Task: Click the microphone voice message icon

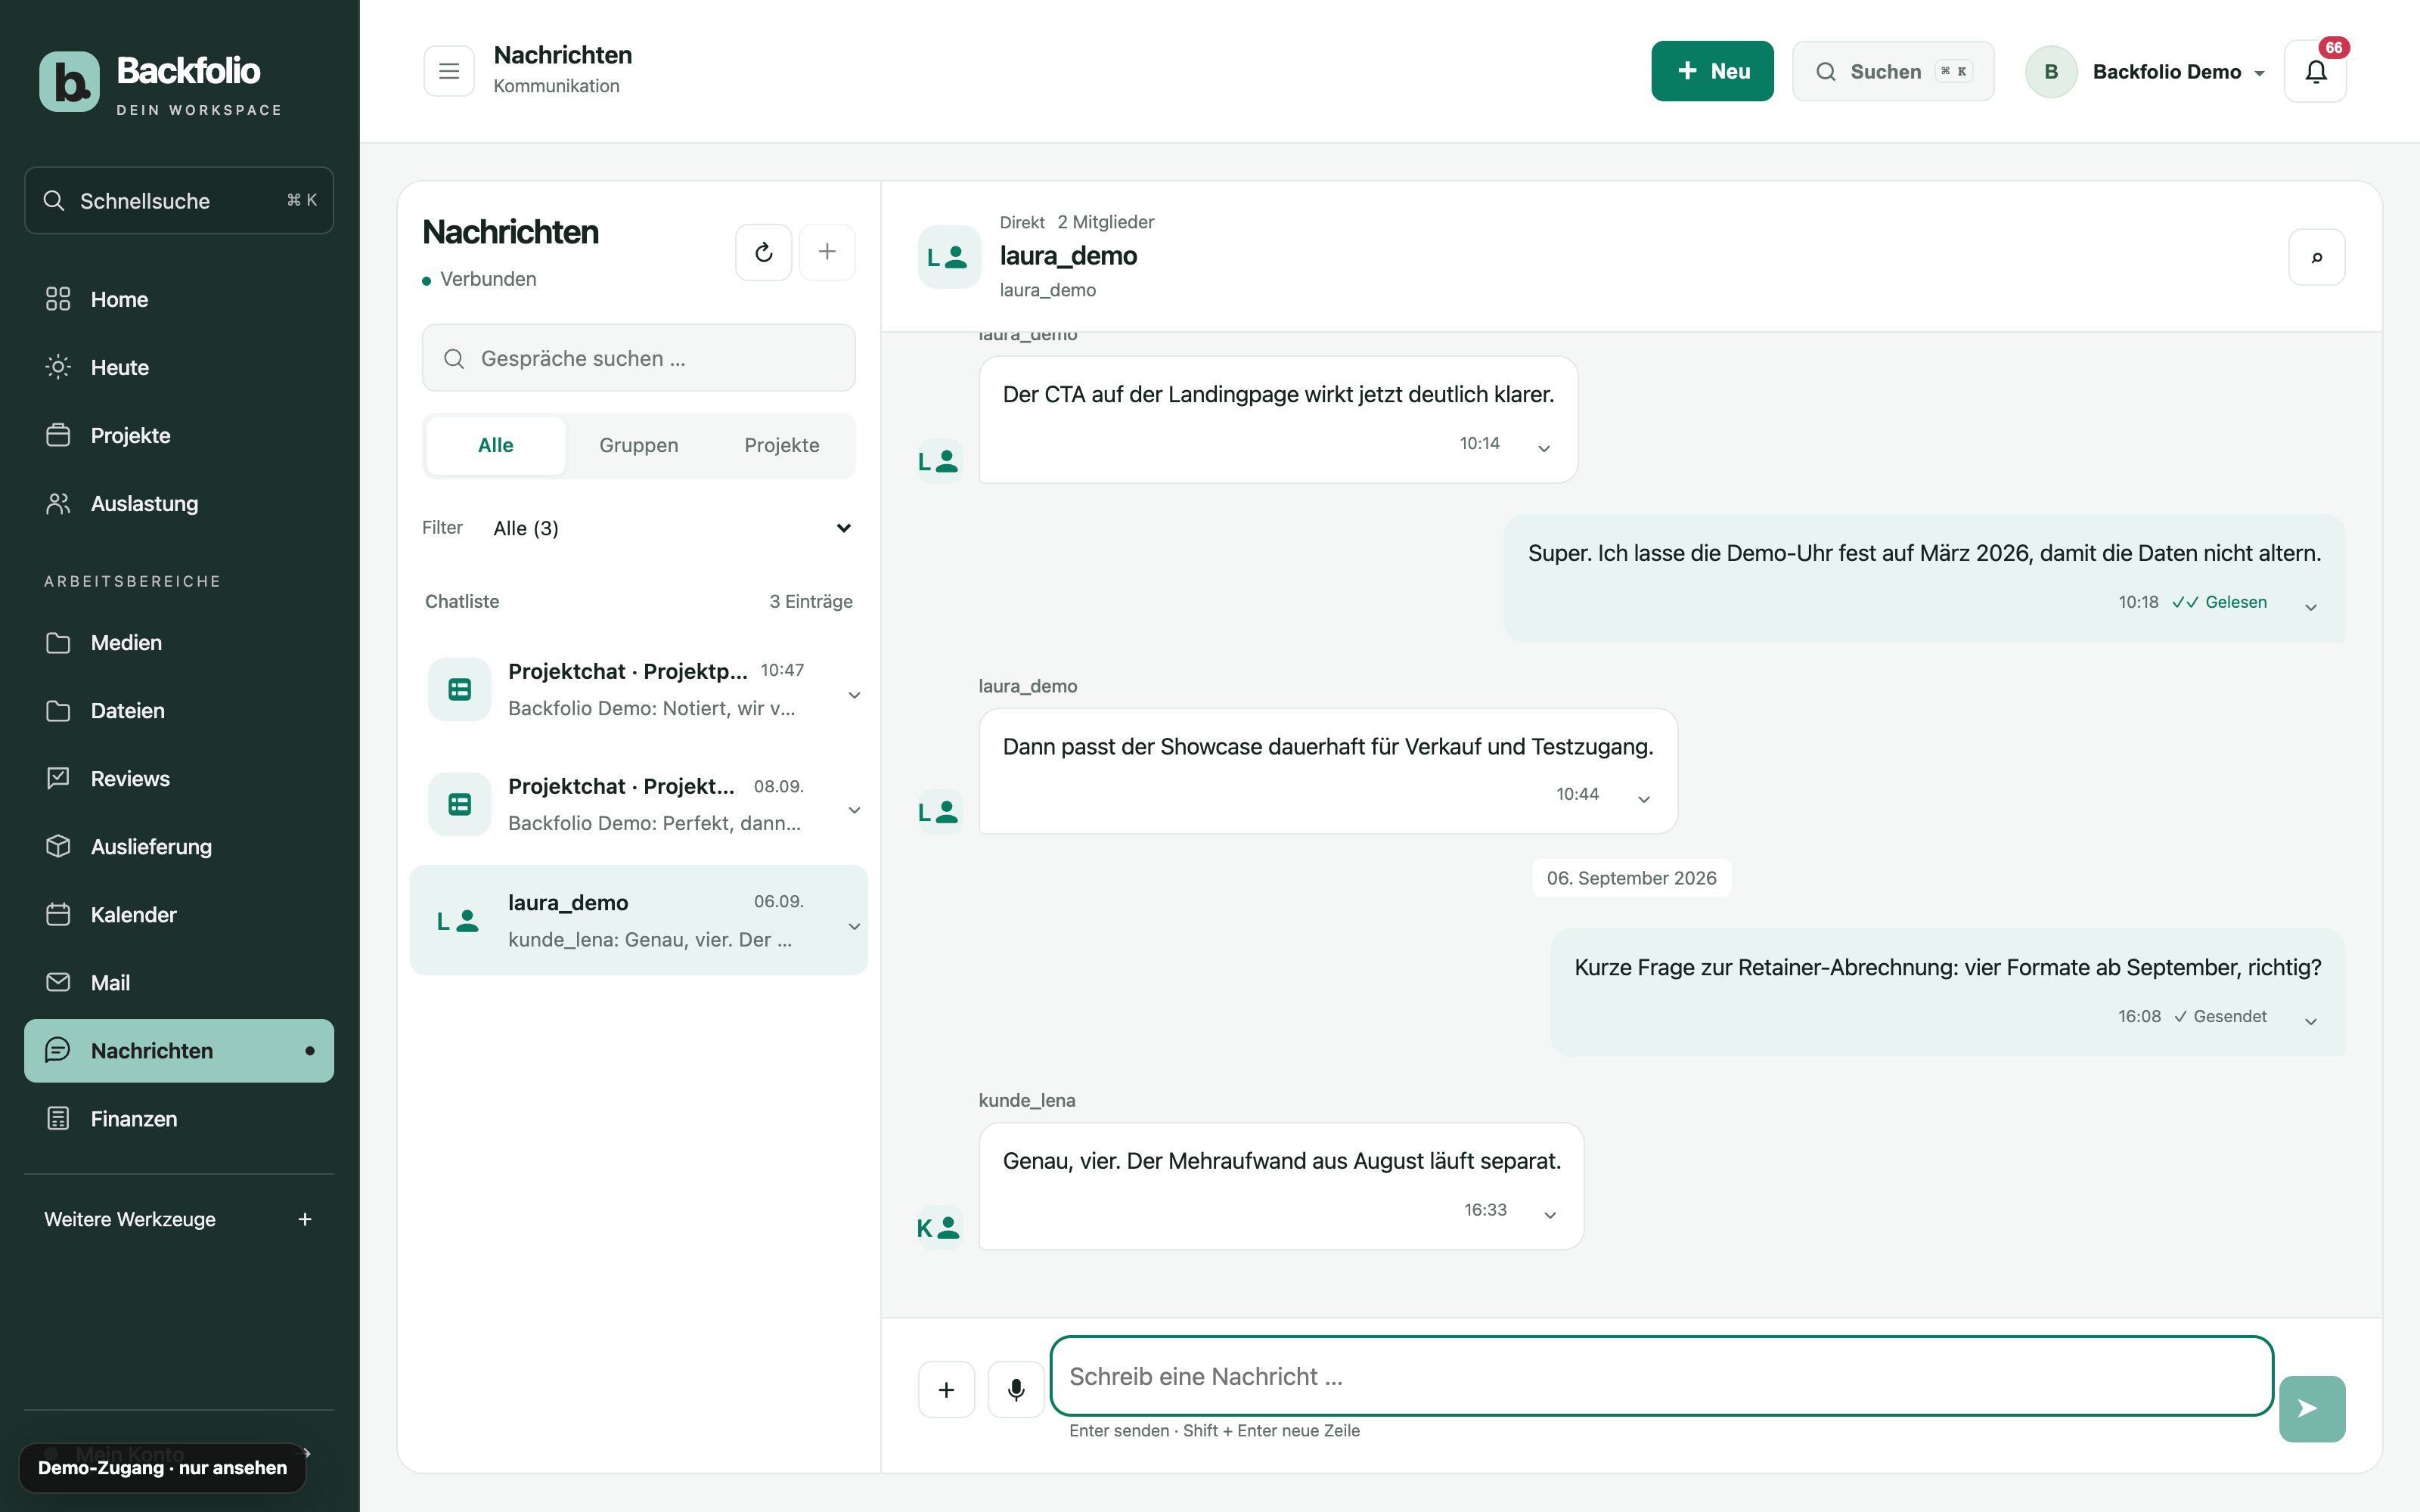Action: click(x=1016, y=1389)
